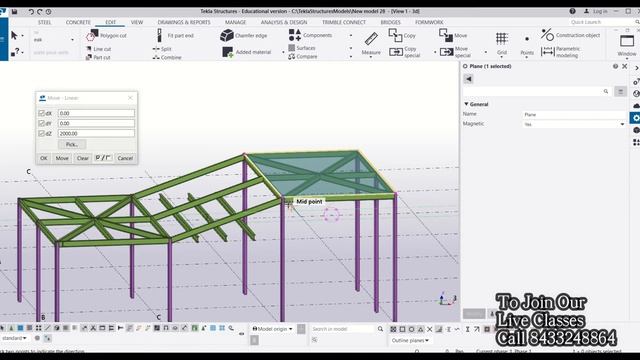Pick the Part cut tool
The width and height of the screenshot is (640, 360).
click(x=98, y=58)
